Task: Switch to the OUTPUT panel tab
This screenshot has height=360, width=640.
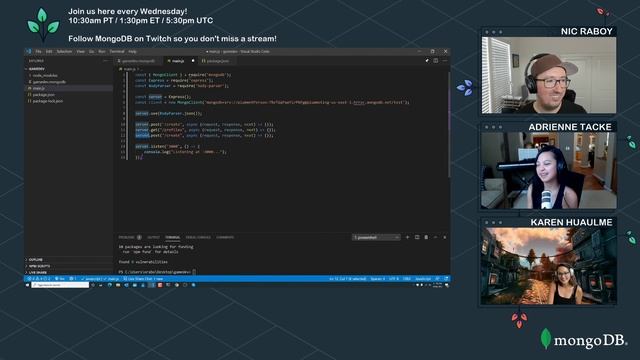Action: 153,237
